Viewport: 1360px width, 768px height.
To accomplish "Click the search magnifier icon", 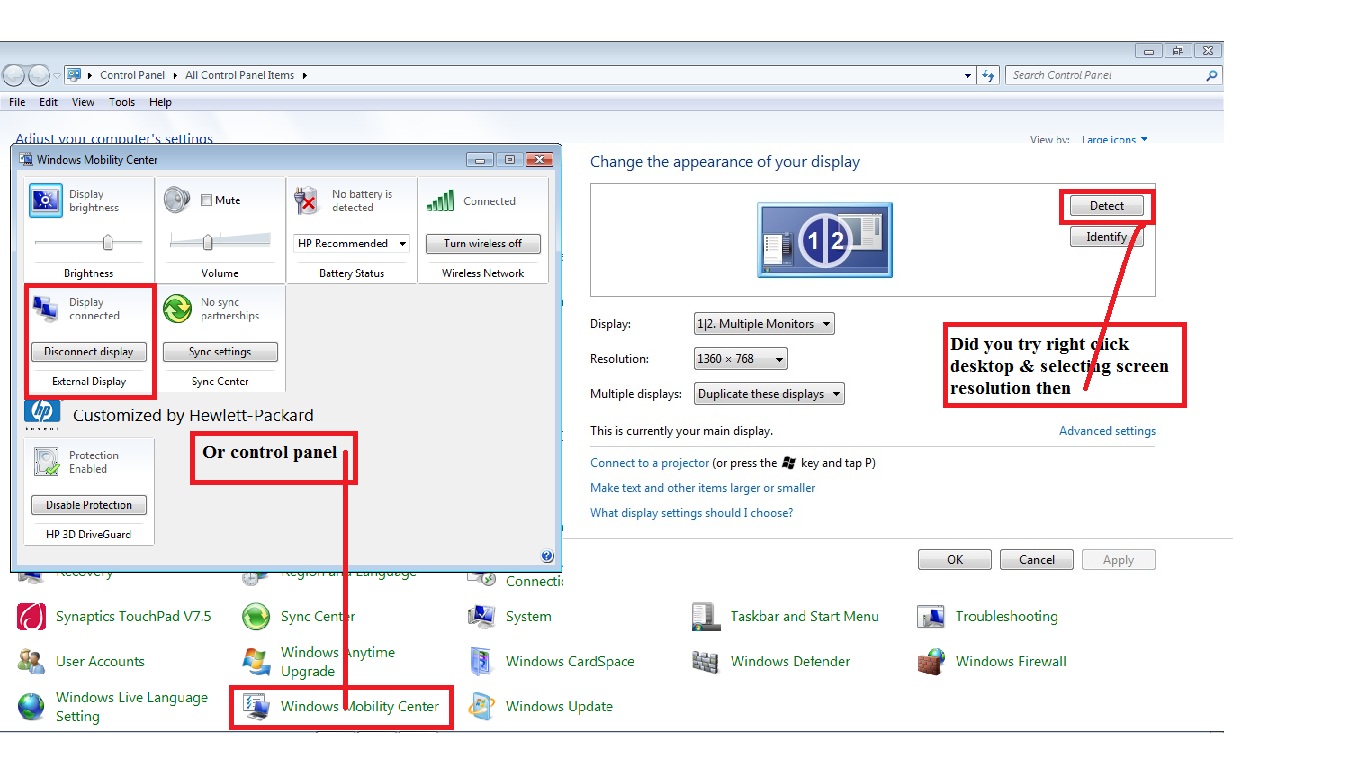I will pos(1212,75).
